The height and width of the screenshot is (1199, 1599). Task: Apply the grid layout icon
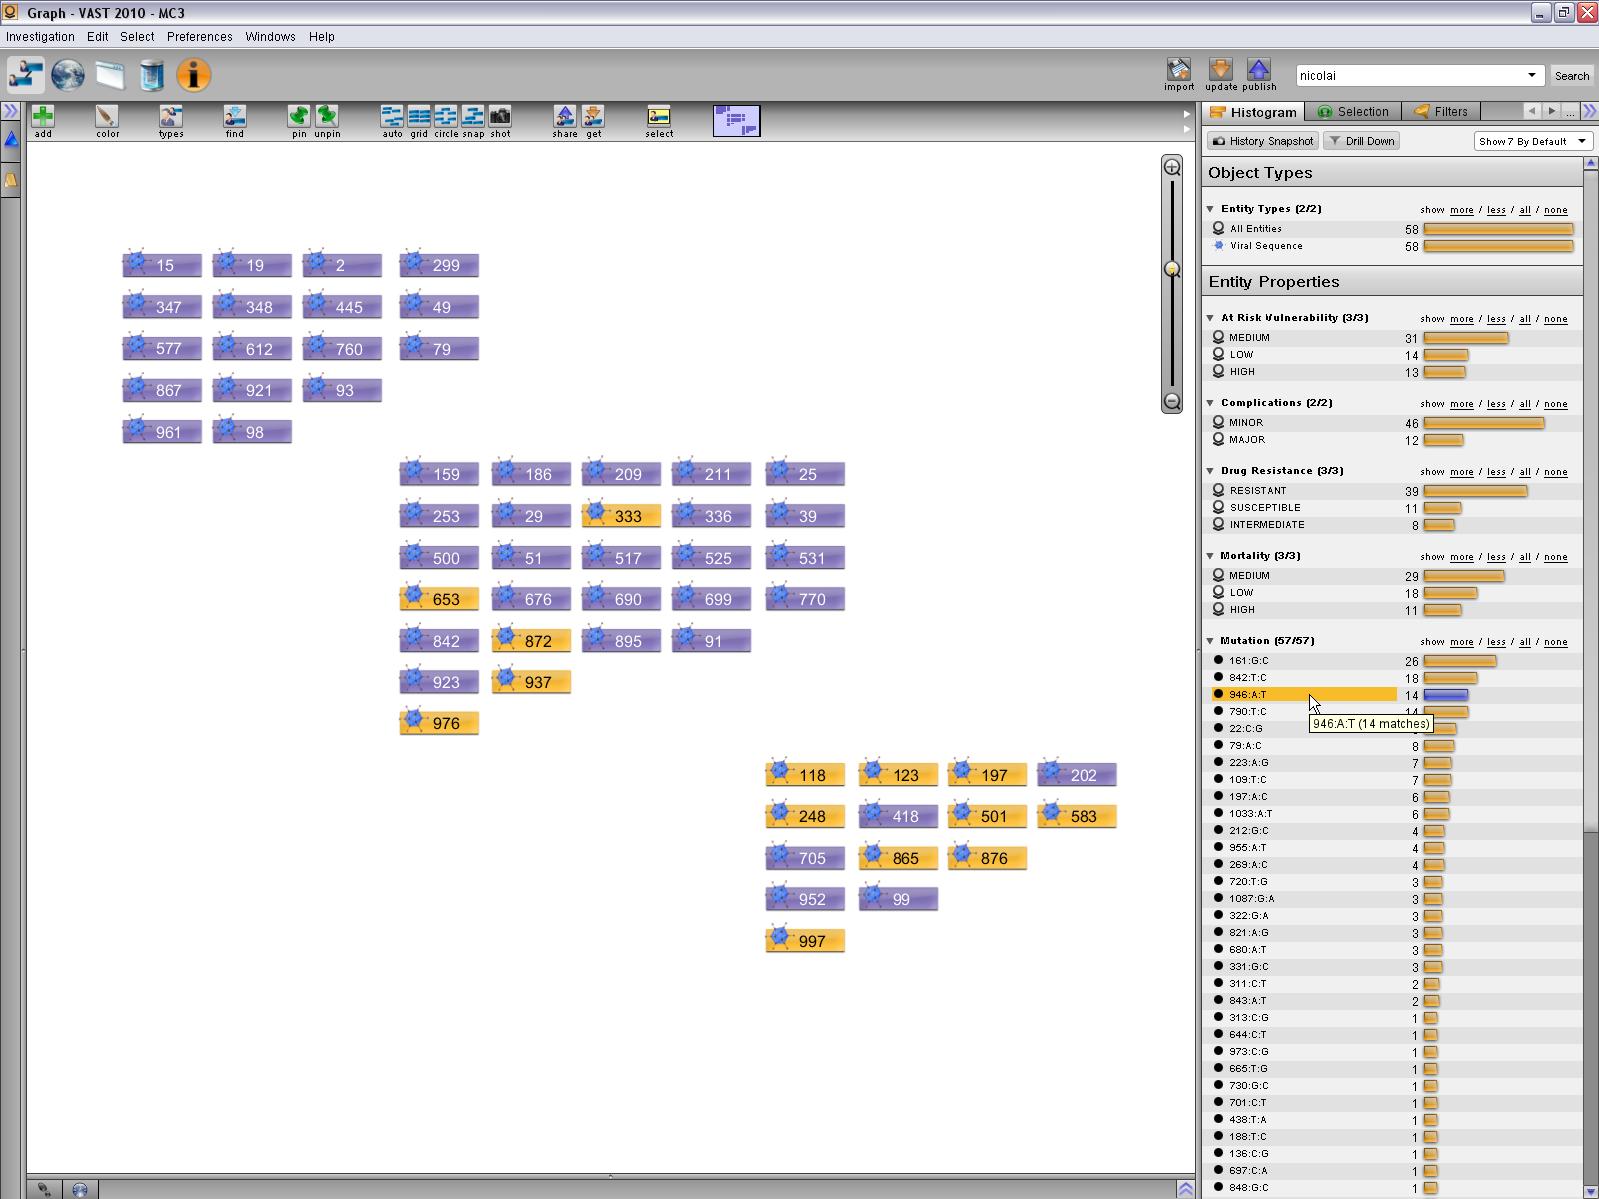coord(419,116)
